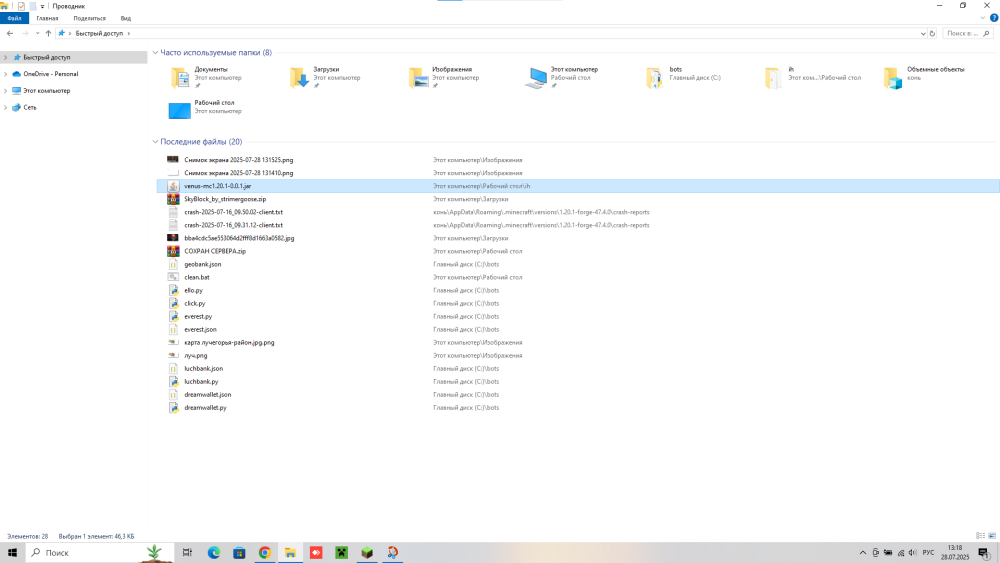Open the Документы folder icon
1000x563 pixels.
click(180, 77)
